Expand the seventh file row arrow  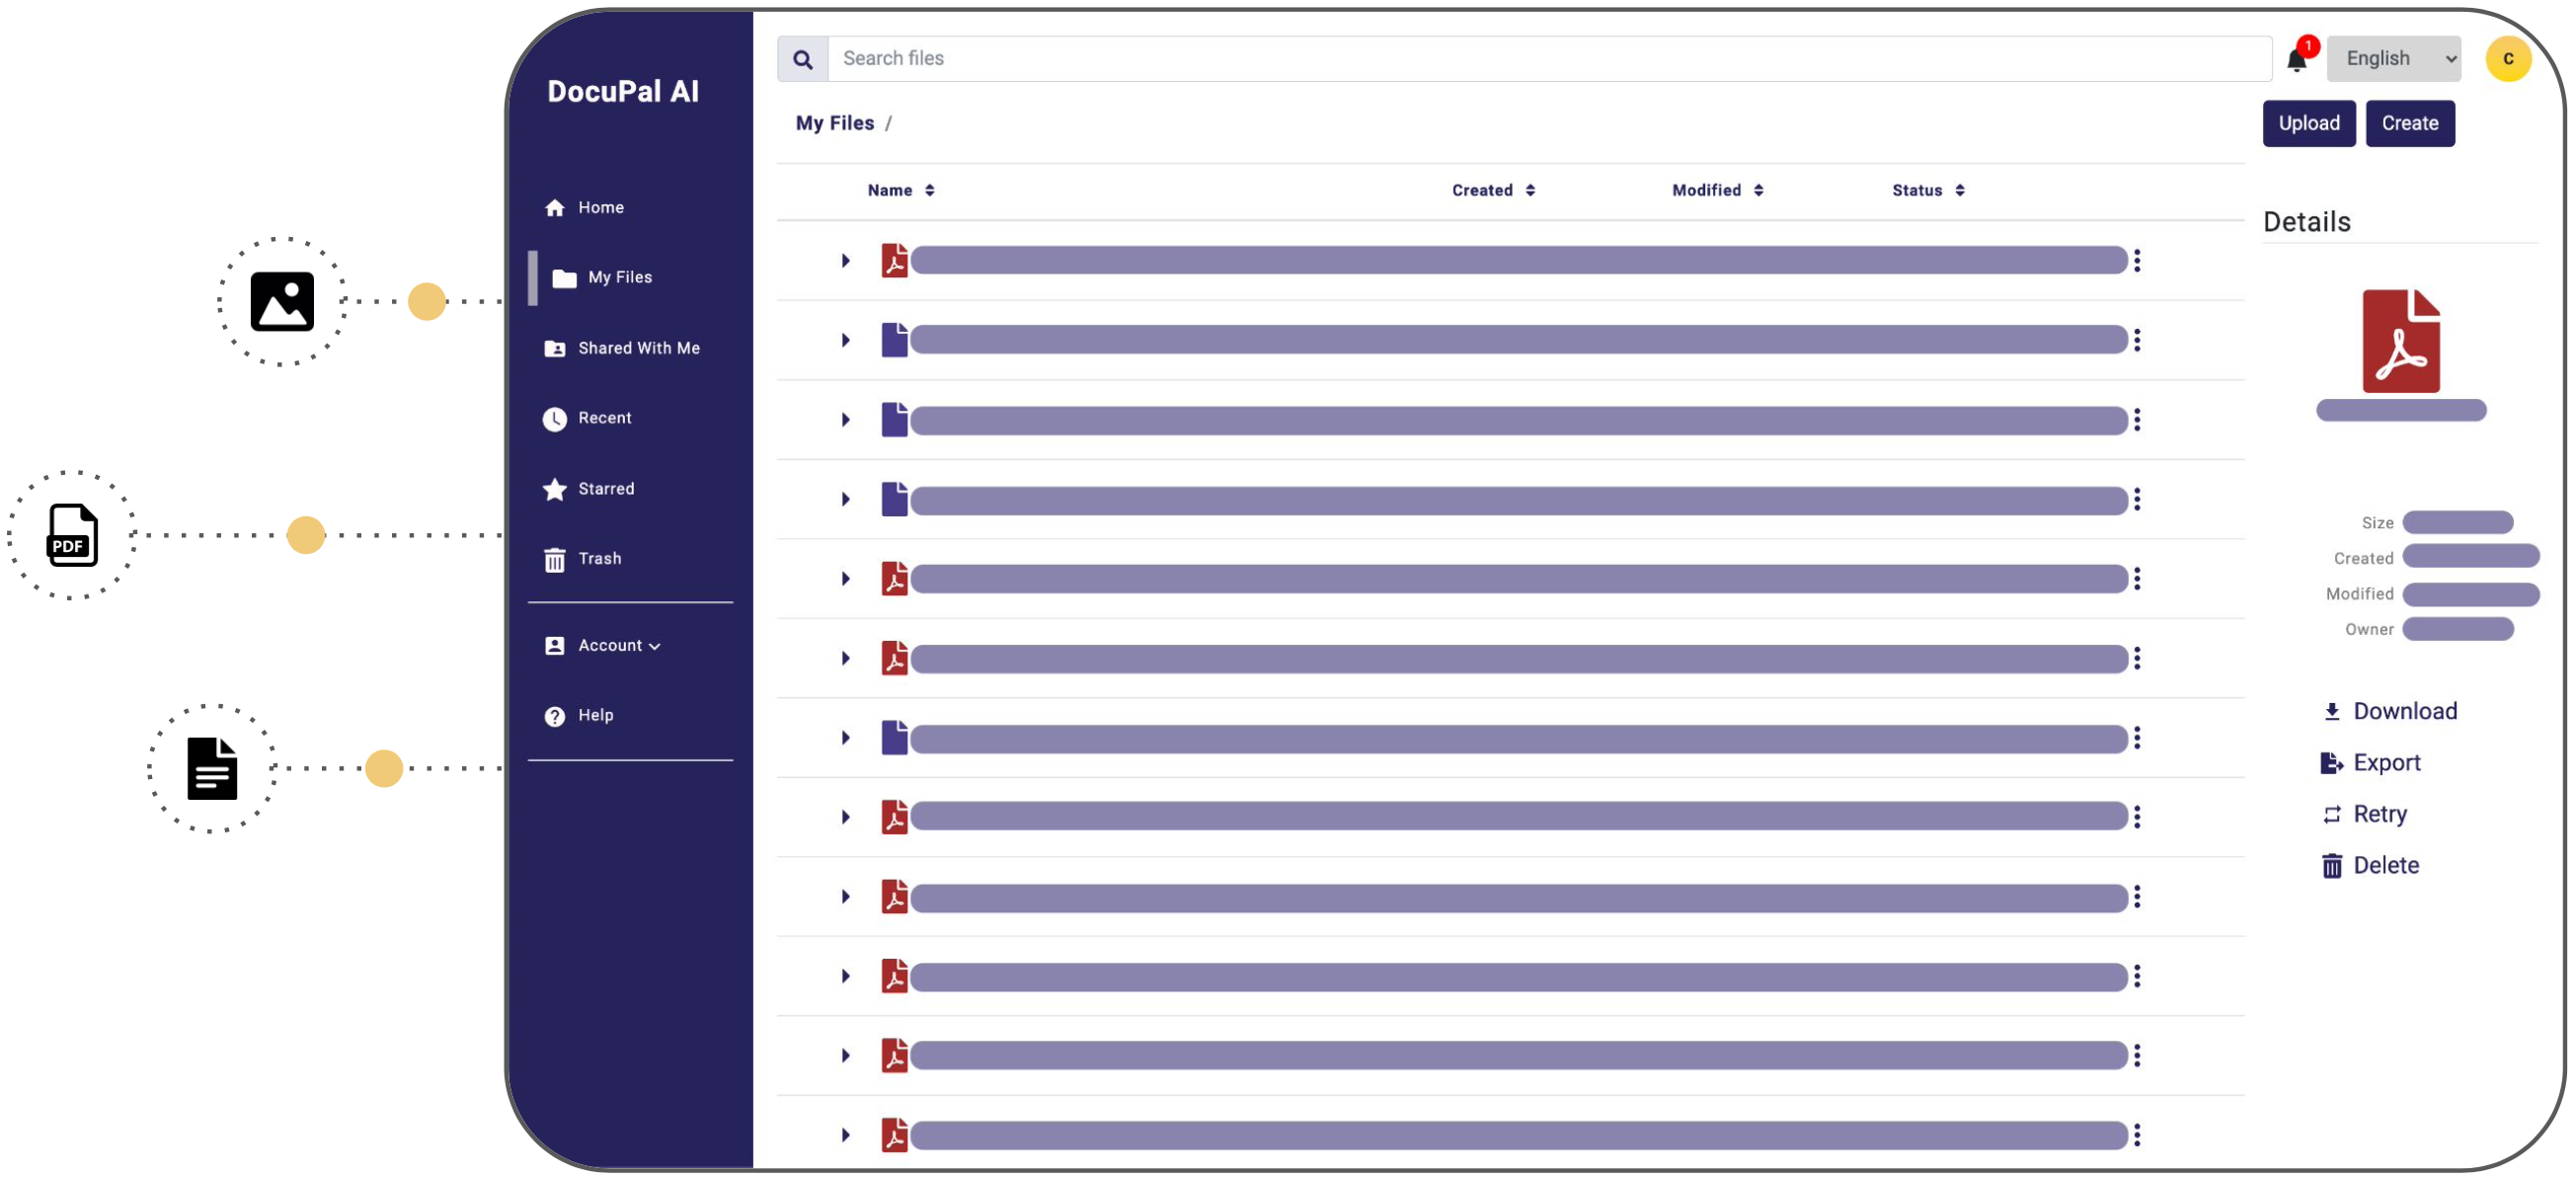click(x=845, y=738)
